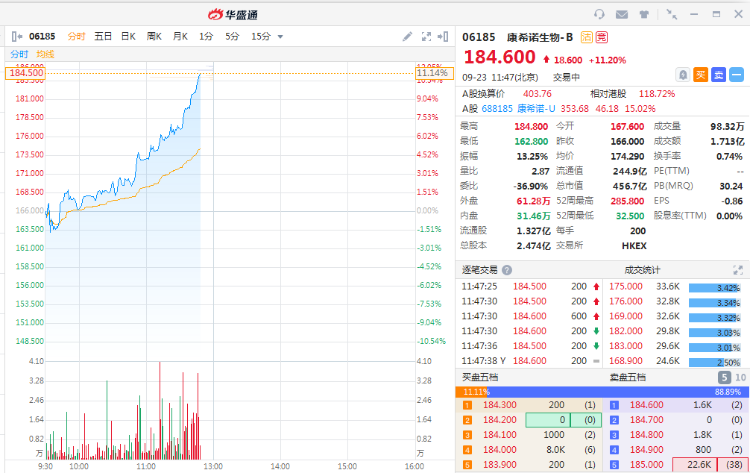Select the 1分 one-minute chart

206,36
